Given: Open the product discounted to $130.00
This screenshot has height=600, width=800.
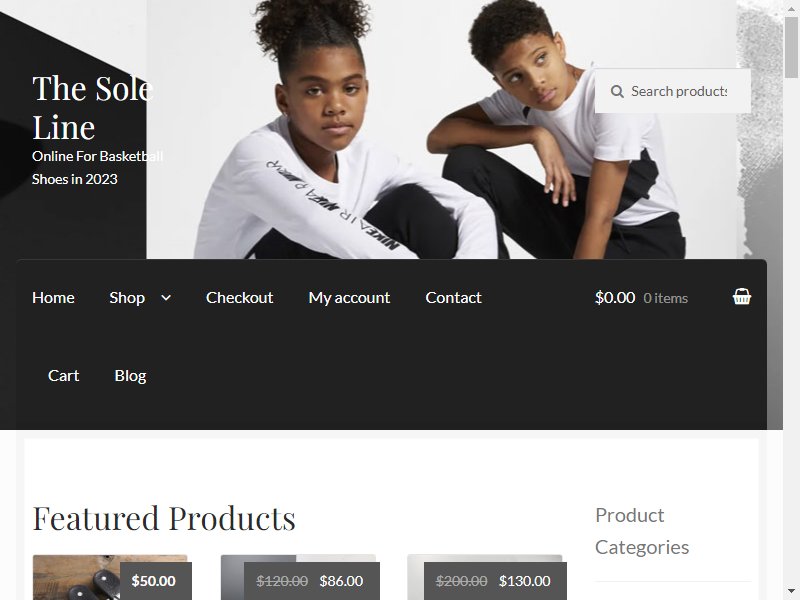Looking at the screenshot, I should click(485, 578).
